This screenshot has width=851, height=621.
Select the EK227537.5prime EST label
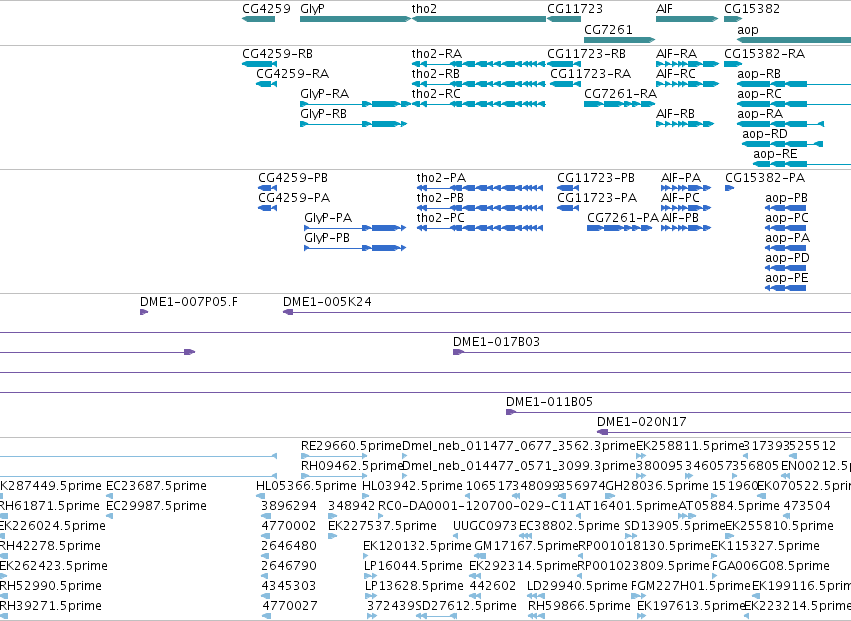click(382, 526)
